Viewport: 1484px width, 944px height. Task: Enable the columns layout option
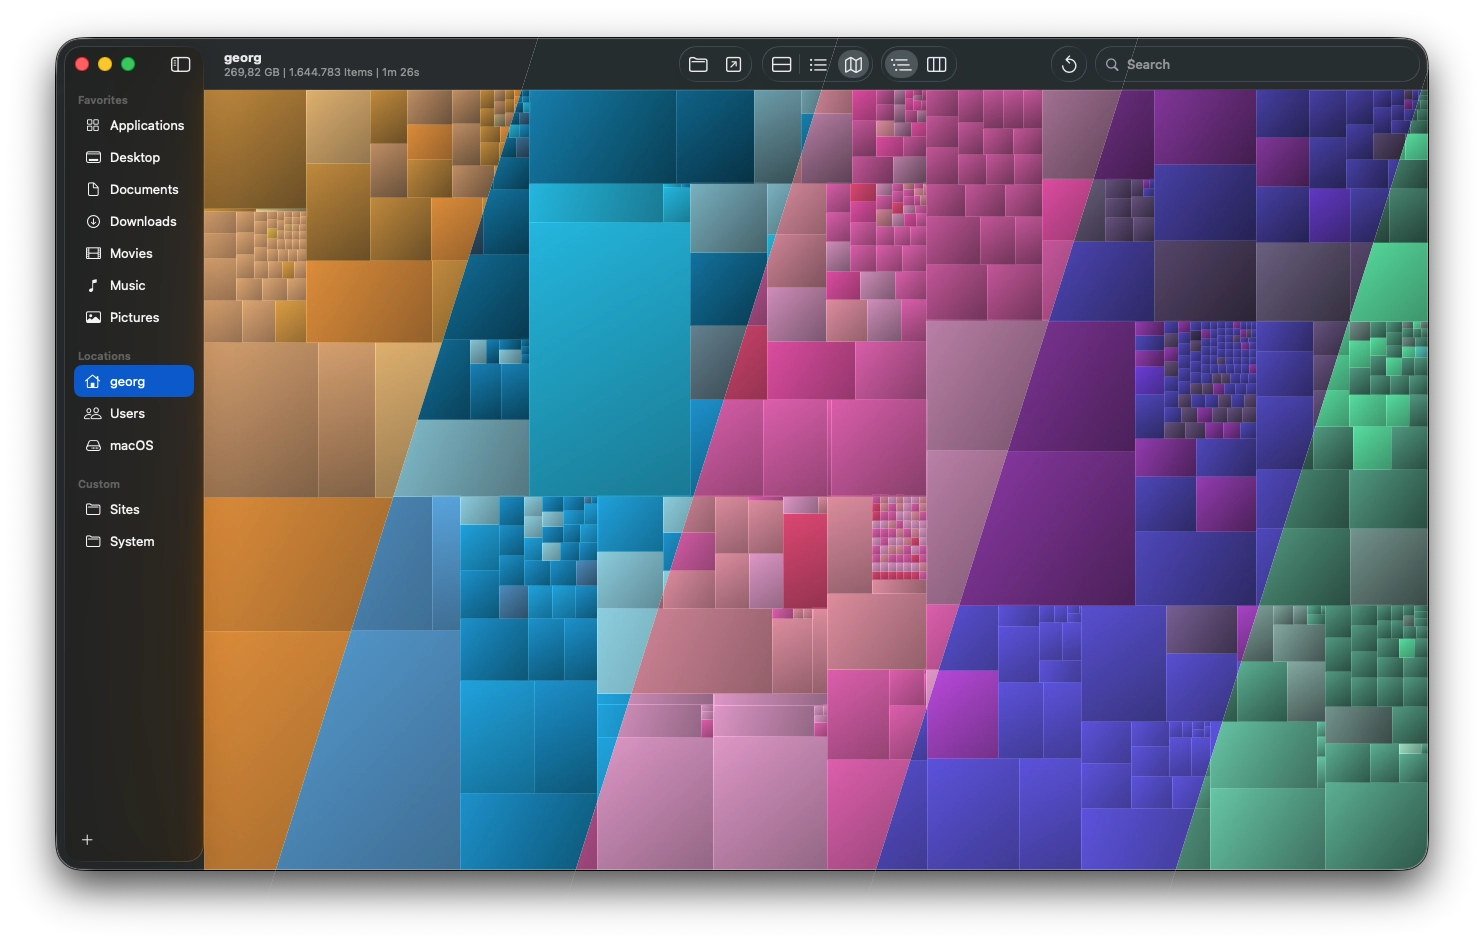pos(936,64)
